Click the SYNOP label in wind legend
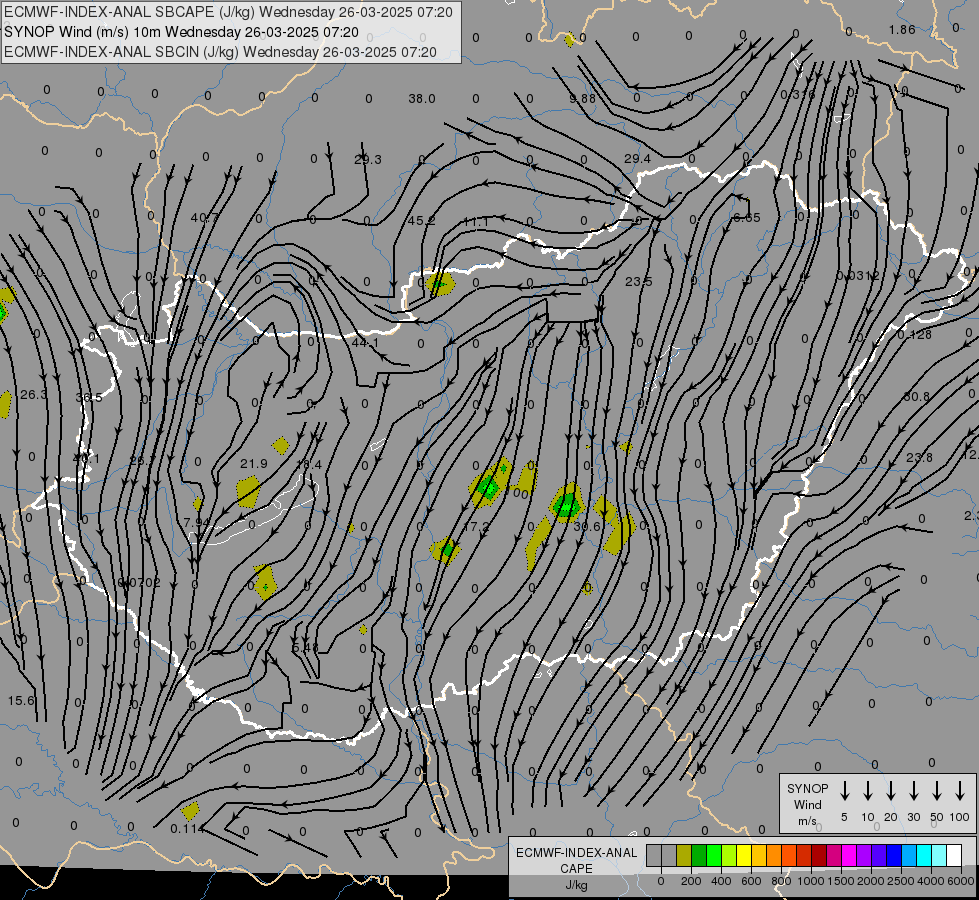Image resolution: width=979 pixels, height=900 pixels. coord(807,789)
